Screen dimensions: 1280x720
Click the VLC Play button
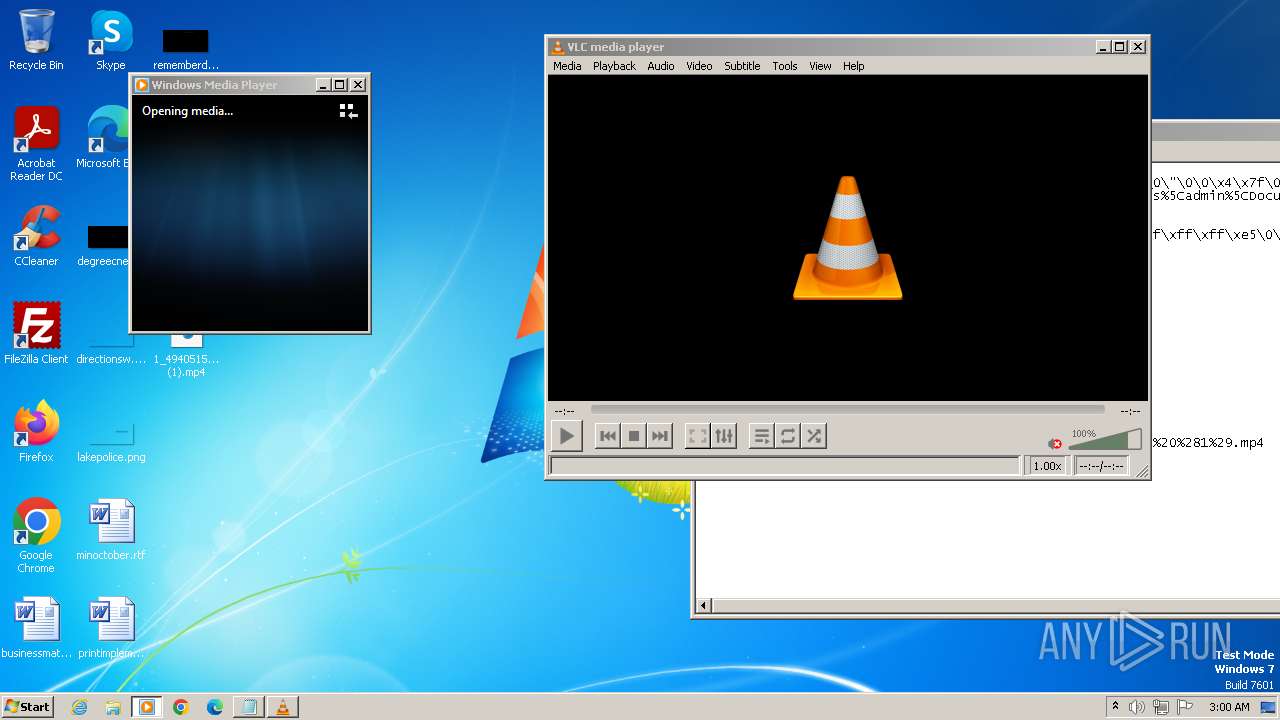(x=566, y=436)
